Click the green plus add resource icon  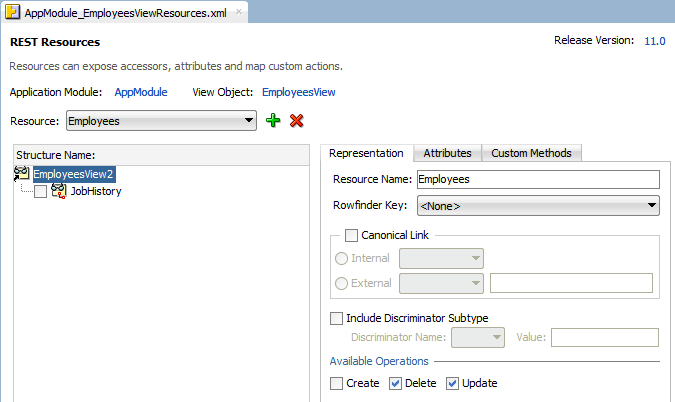pyautogui.click(x=274, y=121)
